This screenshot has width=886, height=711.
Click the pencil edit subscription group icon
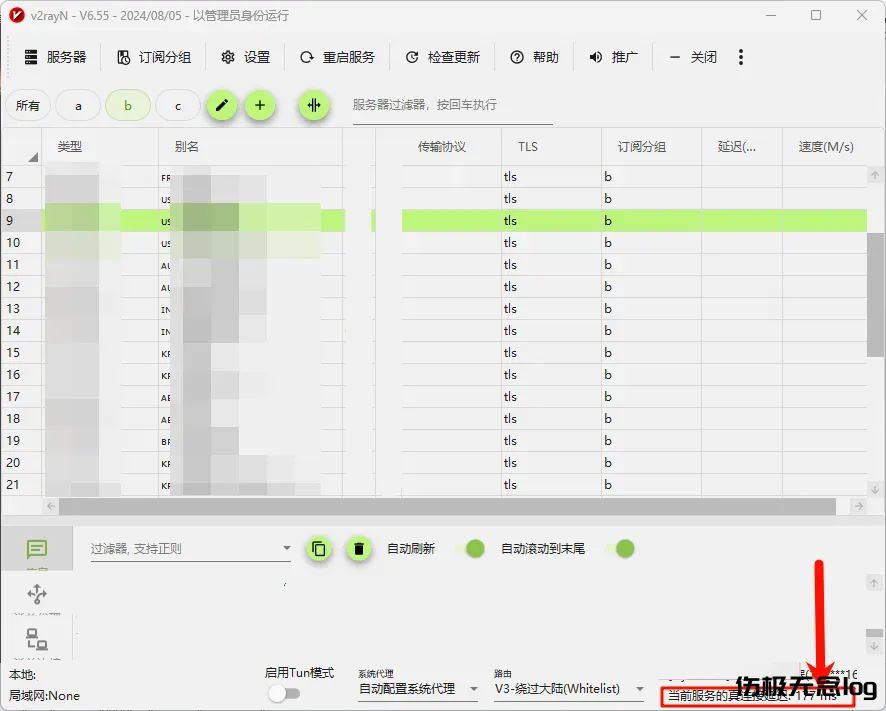point(222,105)
